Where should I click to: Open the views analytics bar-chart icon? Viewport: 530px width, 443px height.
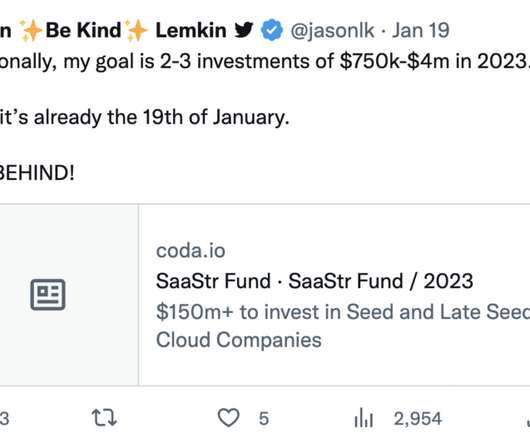(x=364, y=418)
